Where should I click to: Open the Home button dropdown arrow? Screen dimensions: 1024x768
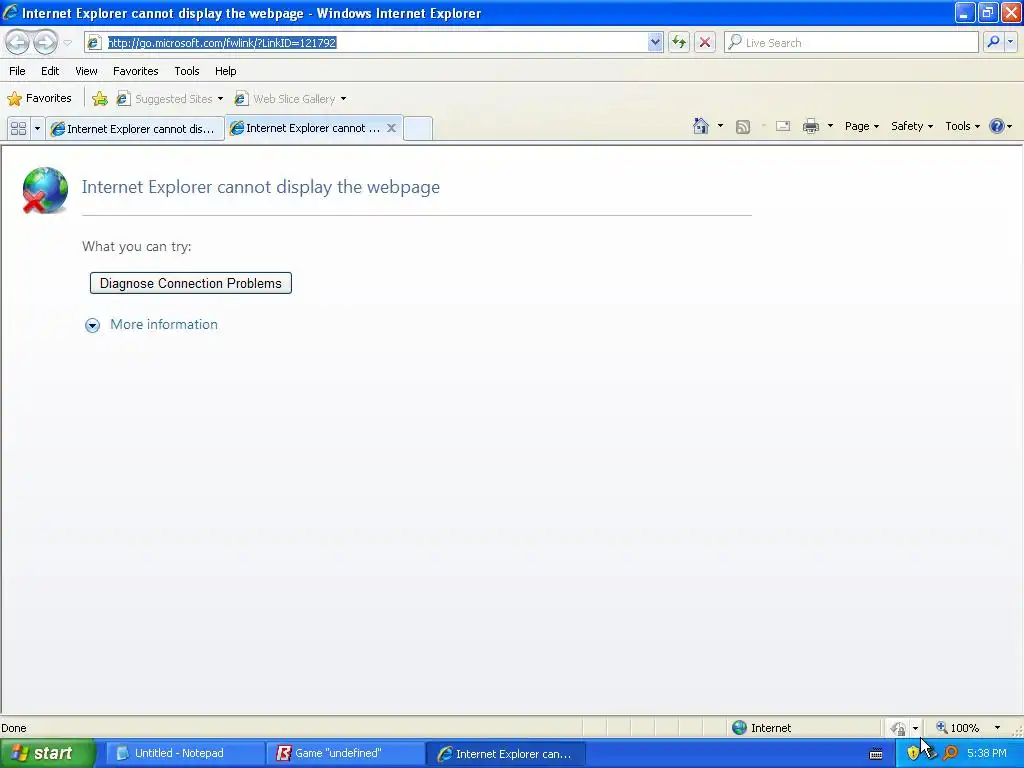(x=720, y=126)
